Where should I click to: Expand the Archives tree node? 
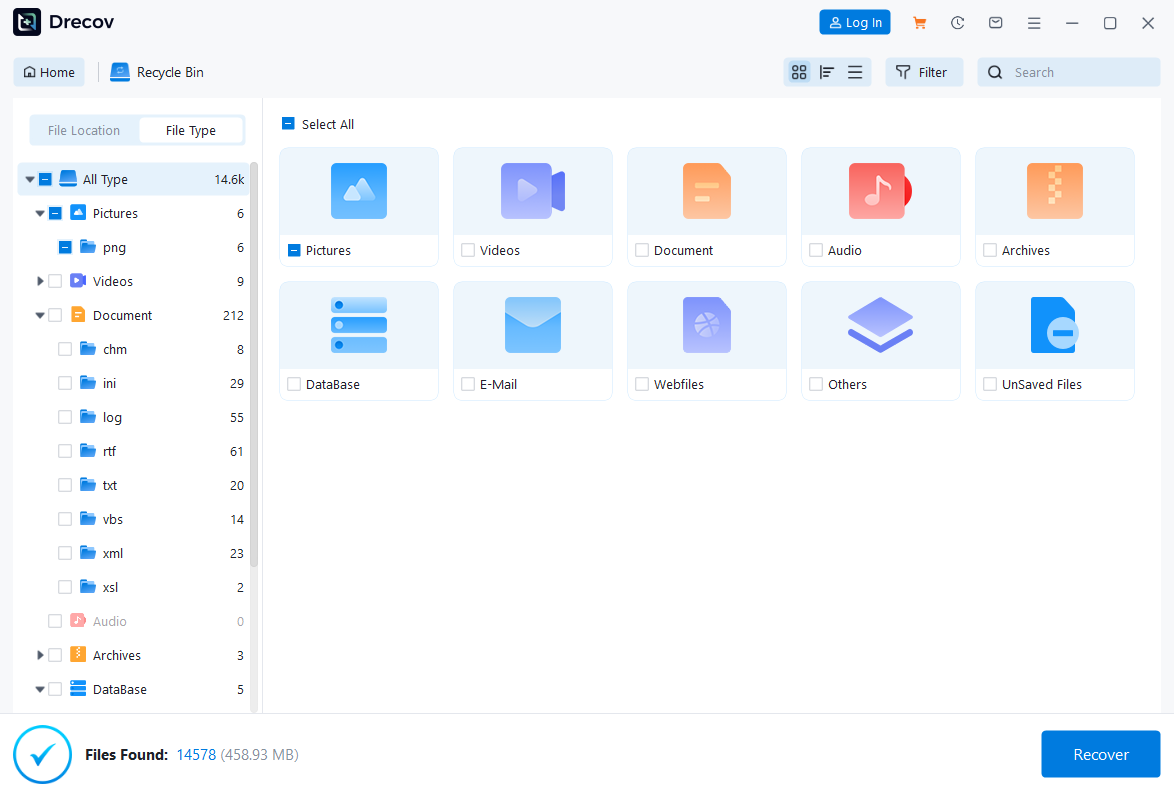pos(40,655)
